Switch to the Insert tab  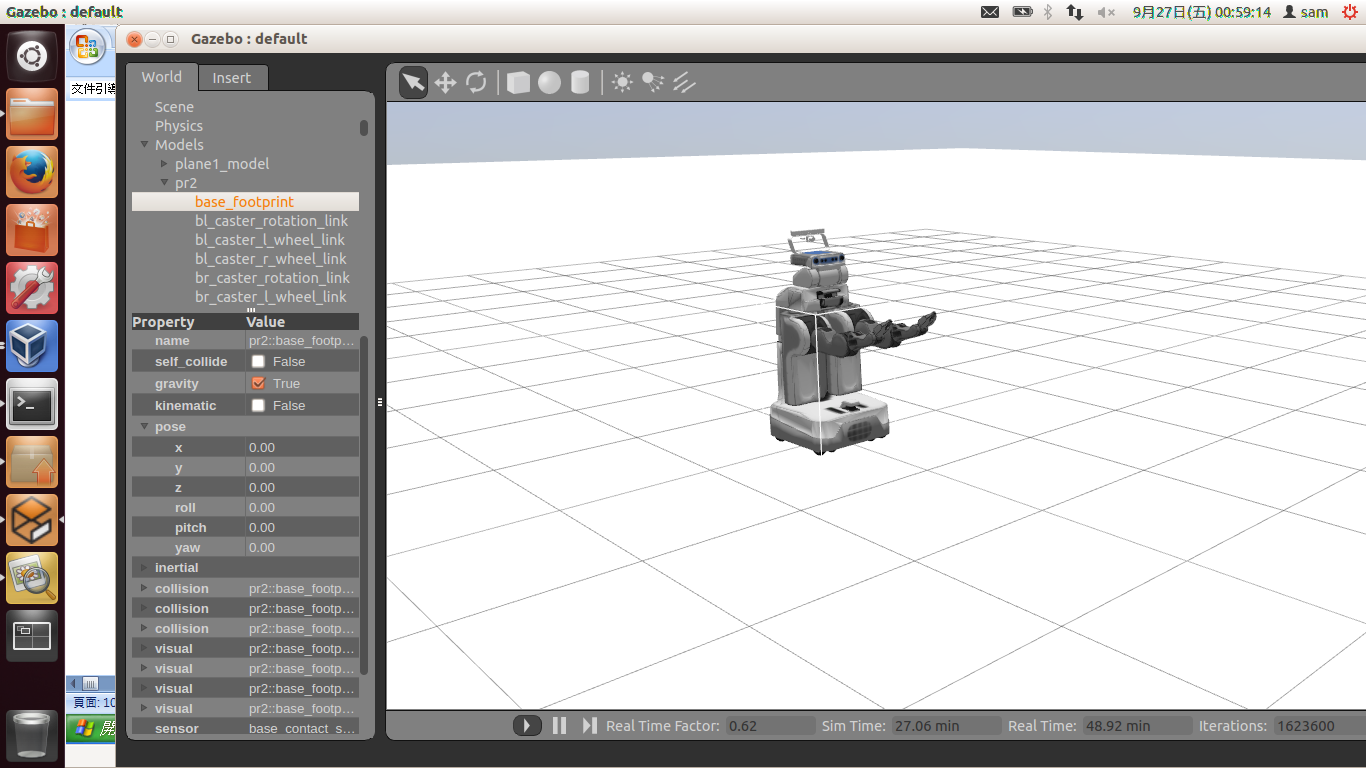232,78
